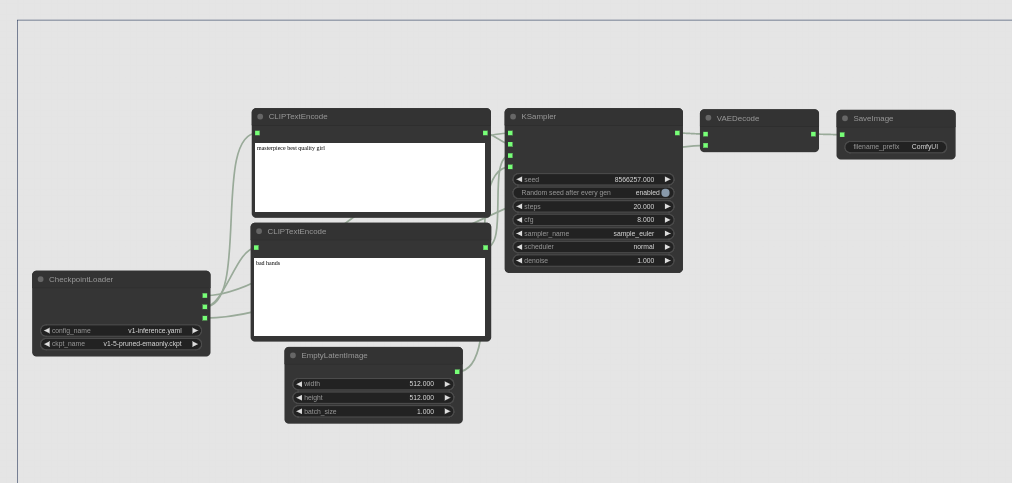Select the SaveImage node title

pyautogui.click(x=873, y=118)
